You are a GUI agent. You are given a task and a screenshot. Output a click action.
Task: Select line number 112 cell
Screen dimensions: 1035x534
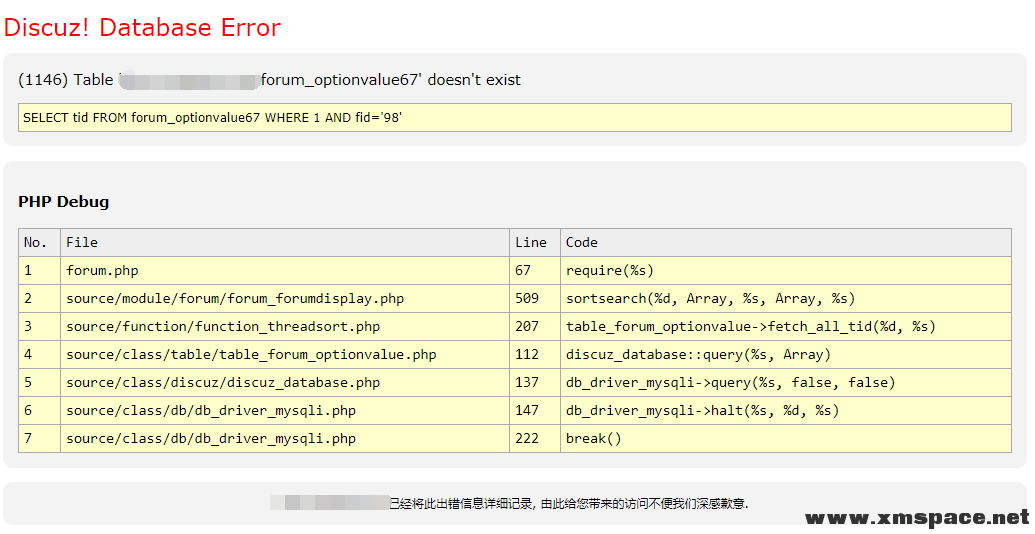(535, 354)
